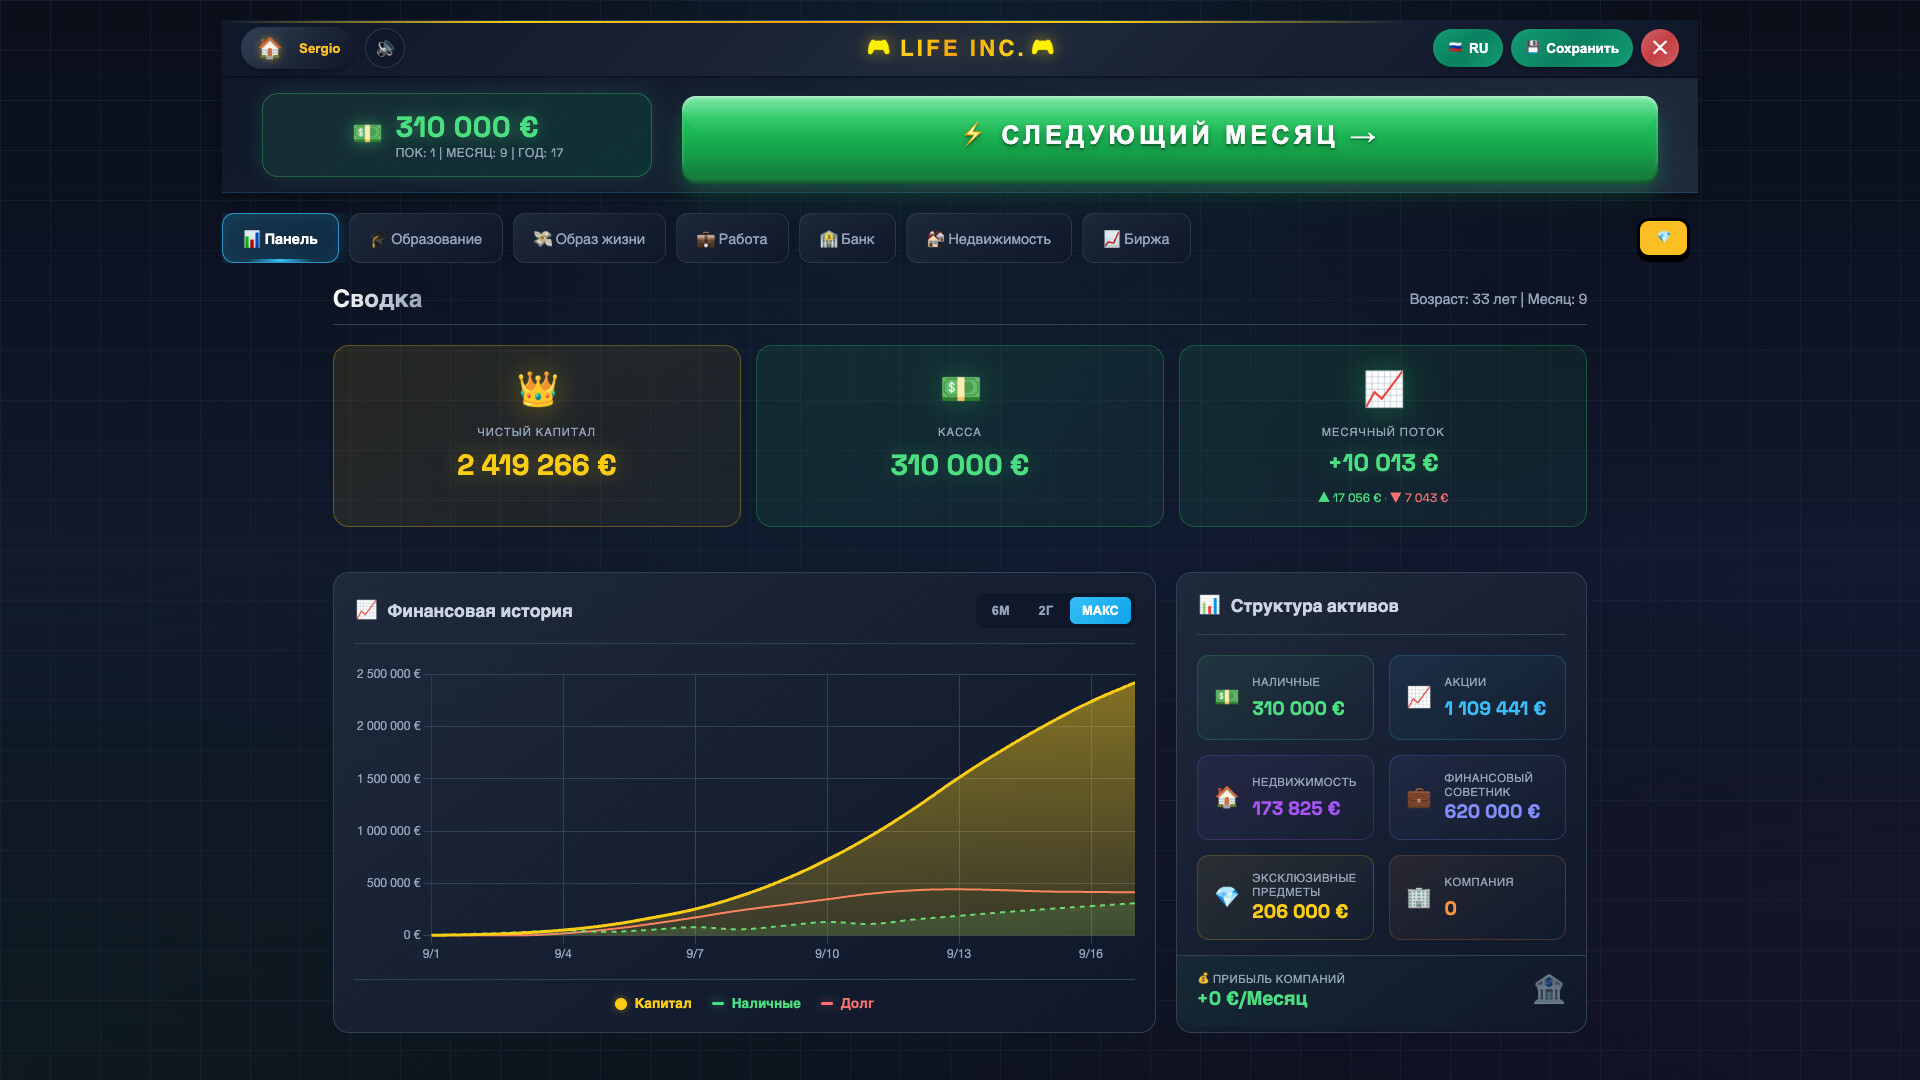Go to the Работа tab
Screen dimensions: 1920x1080
point(732,238)
